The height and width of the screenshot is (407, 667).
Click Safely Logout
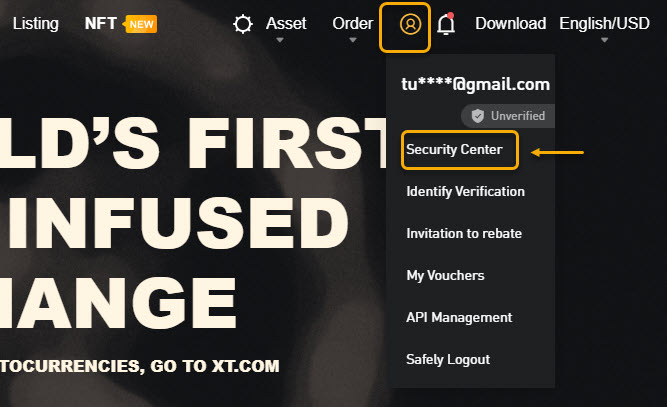coord(448,359)
